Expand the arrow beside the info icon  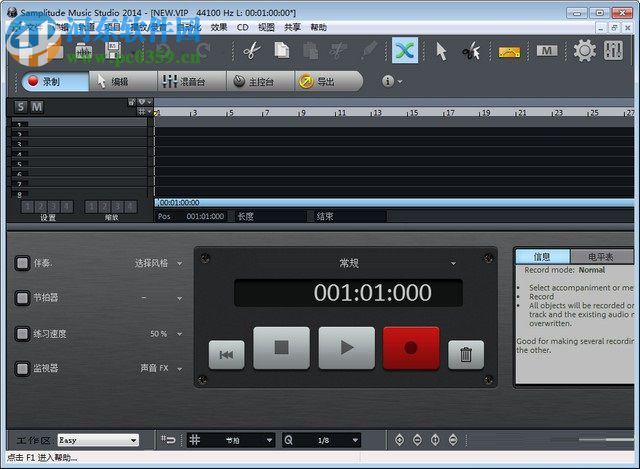pos(400,82)
